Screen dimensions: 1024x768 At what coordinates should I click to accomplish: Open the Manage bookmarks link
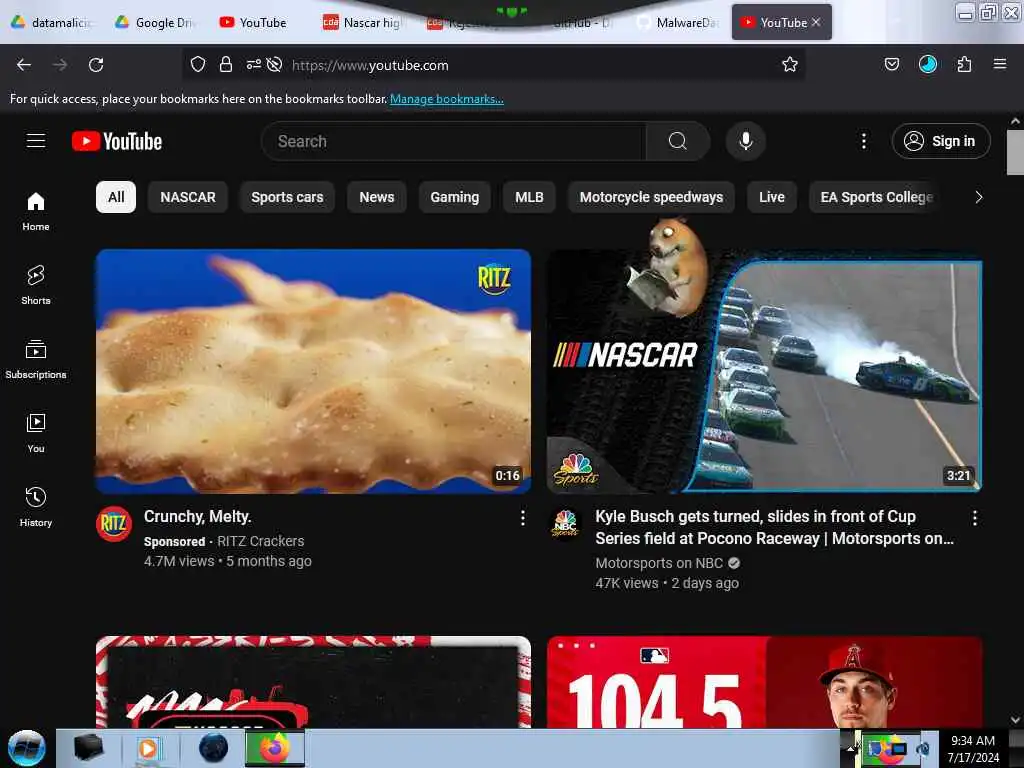click(x=447, y=99)
